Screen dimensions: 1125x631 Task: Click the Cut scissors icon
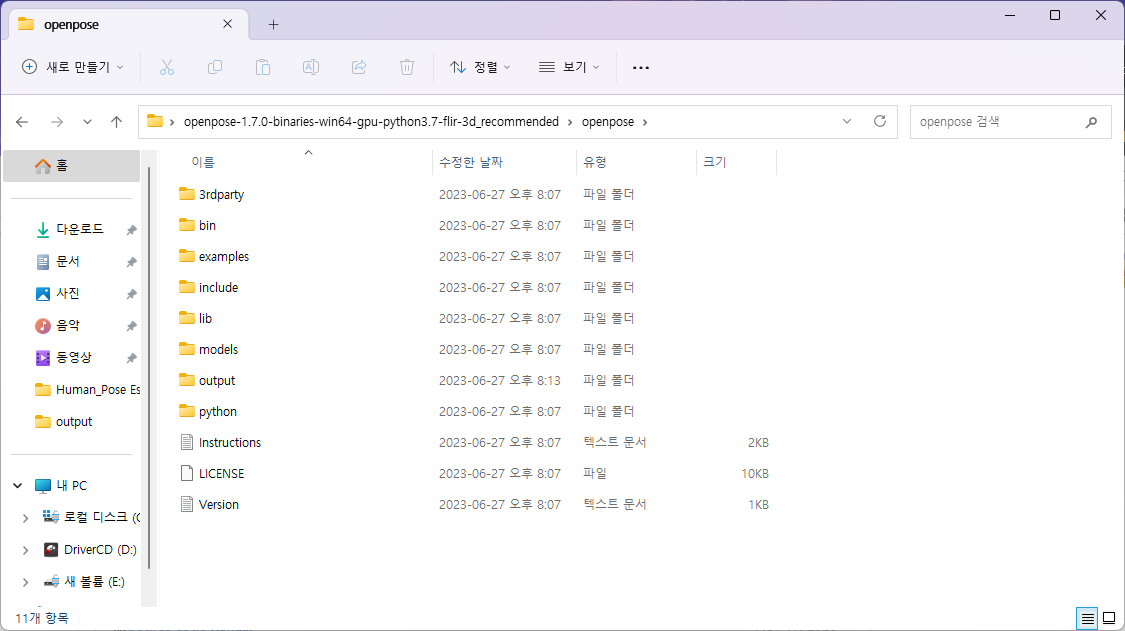(x=166, y=67)
